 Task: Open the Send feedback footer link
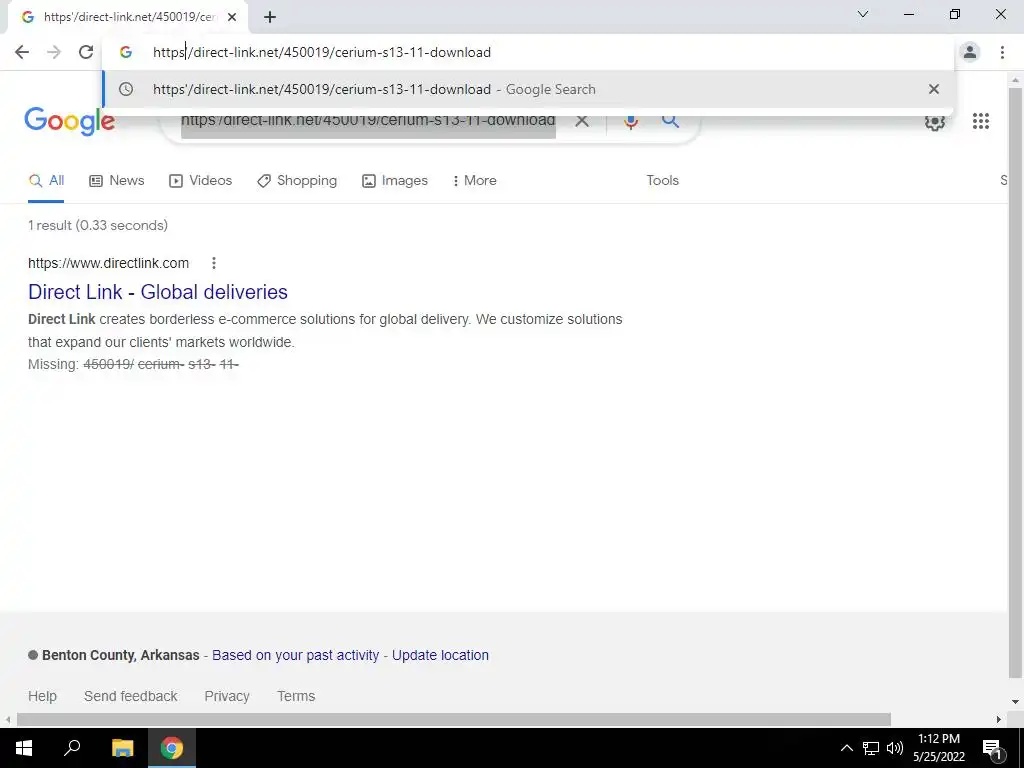131,696
